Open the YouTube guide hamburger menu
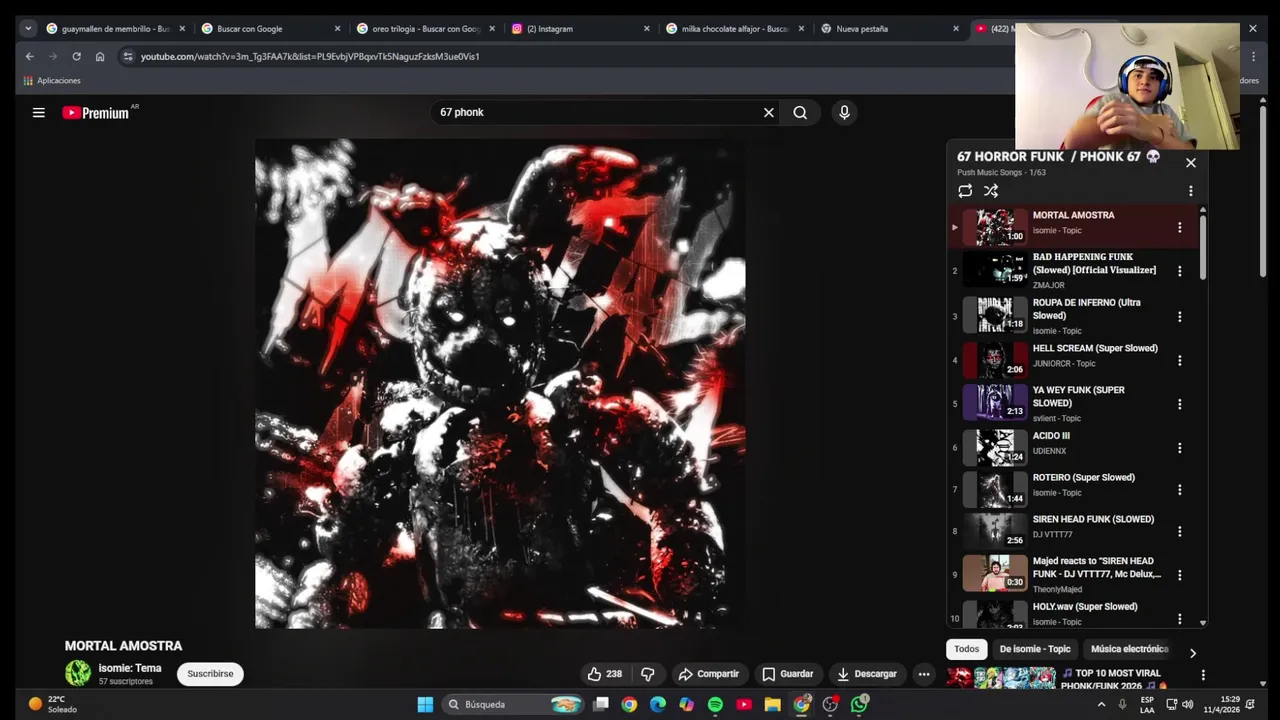The image size is (1280, 720). (38, 113)
